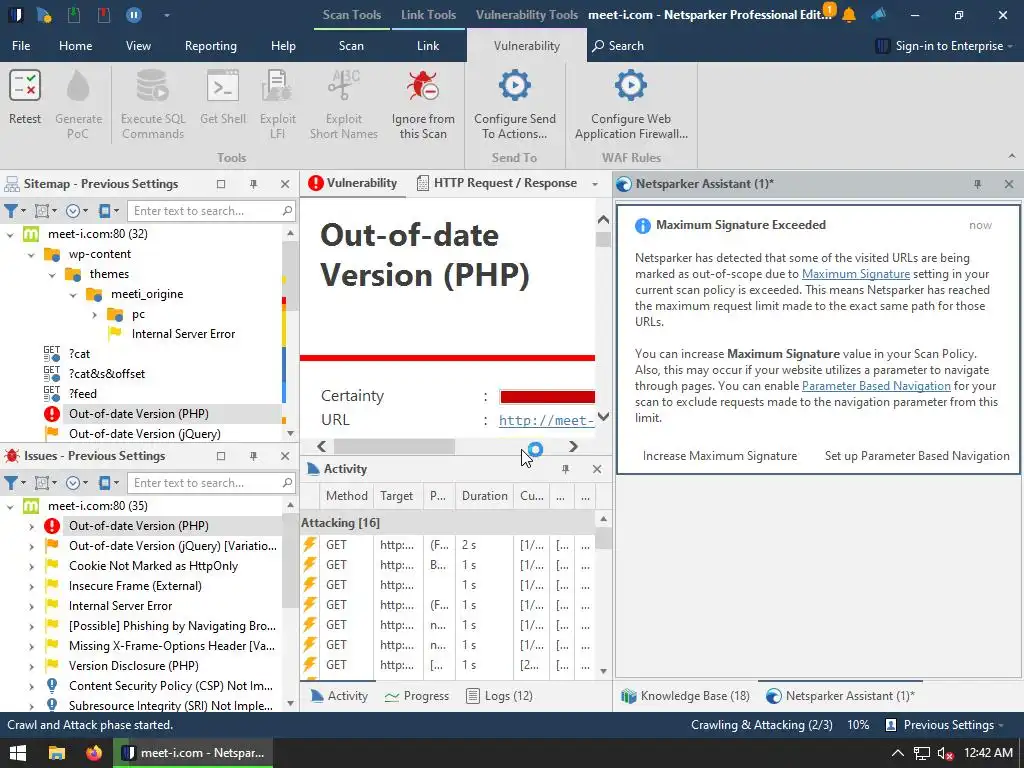Screen dimensions: 1024x768
Task: Switch to the Scan ribbon tab
Action: click(x=351, y=46)
